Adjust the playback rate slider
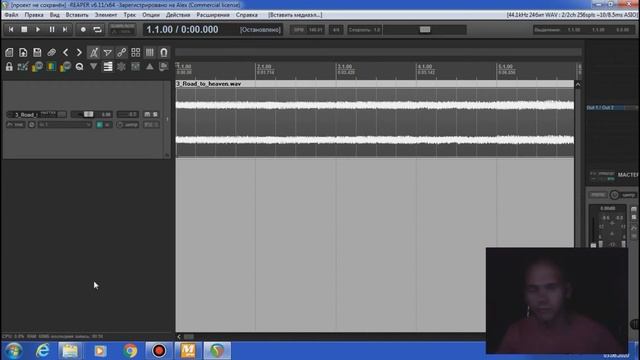640x360 pixels. click(424, 29)
